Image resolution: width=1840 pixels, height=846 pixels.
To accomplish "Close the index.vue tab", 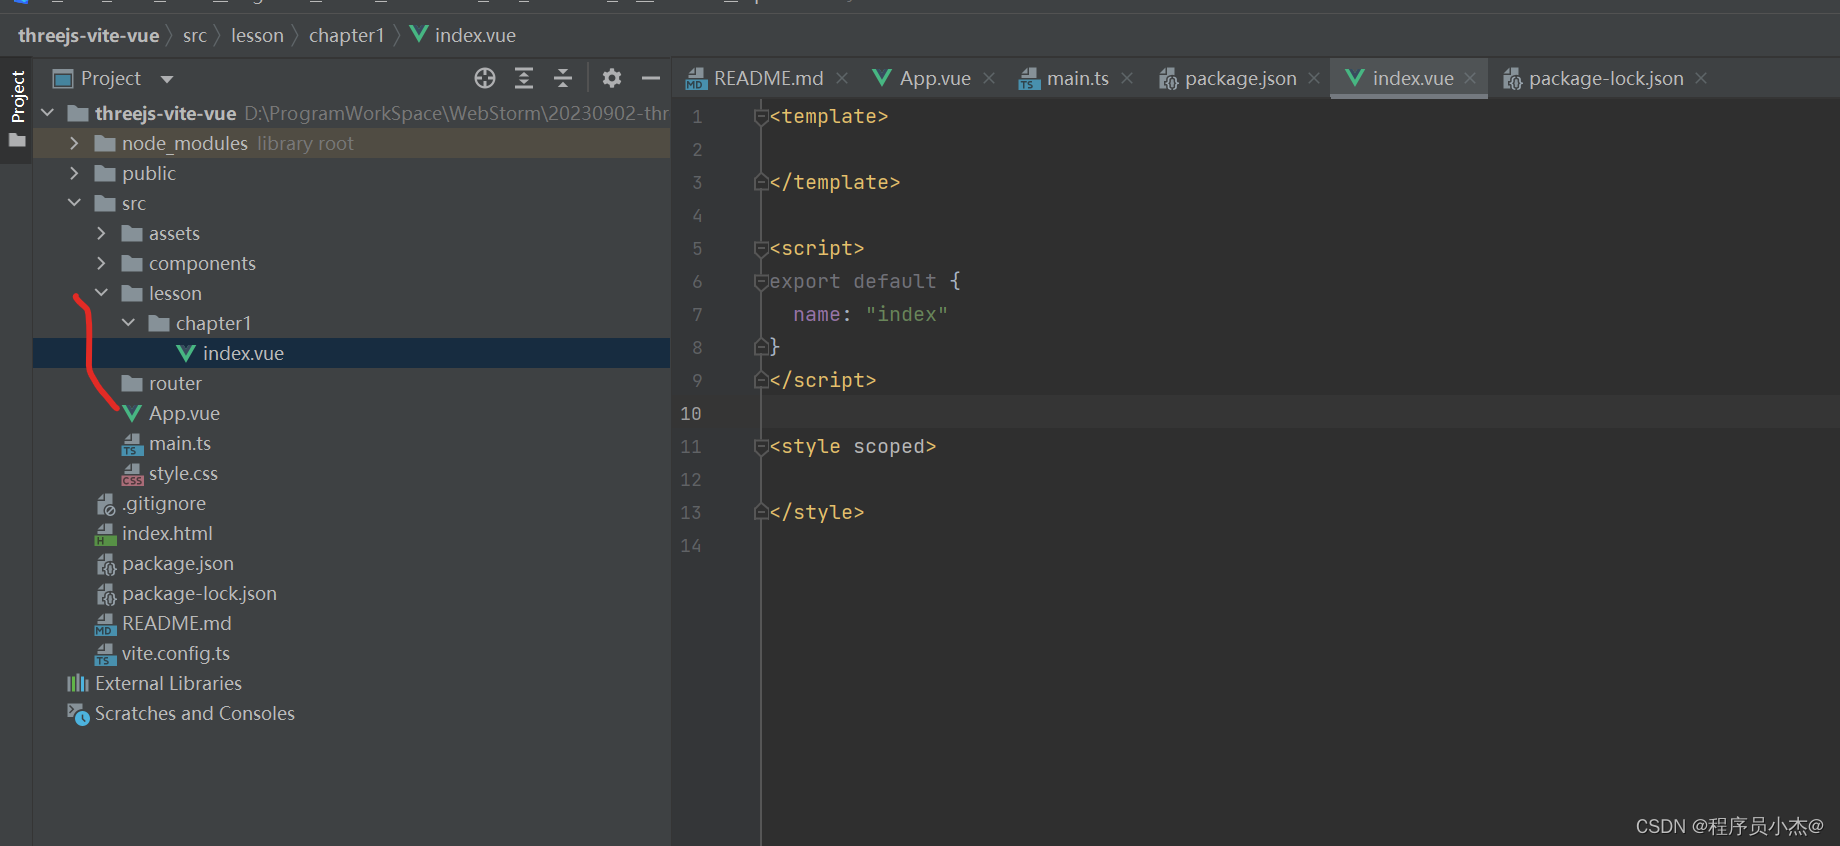I will (1470, 78).
